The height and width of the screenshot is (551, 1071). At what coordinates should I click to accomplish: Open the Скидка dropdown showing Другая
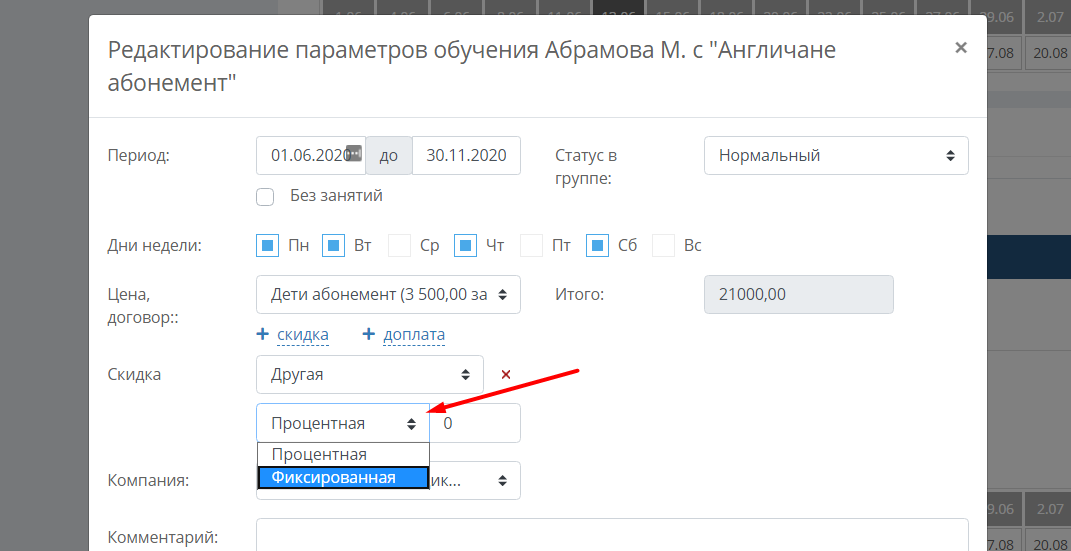point(370,374)
